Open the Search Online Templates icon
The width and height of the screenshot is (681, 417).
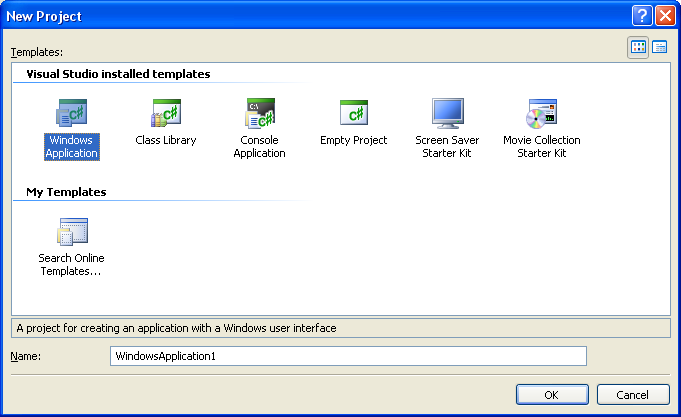pos(73,232)
